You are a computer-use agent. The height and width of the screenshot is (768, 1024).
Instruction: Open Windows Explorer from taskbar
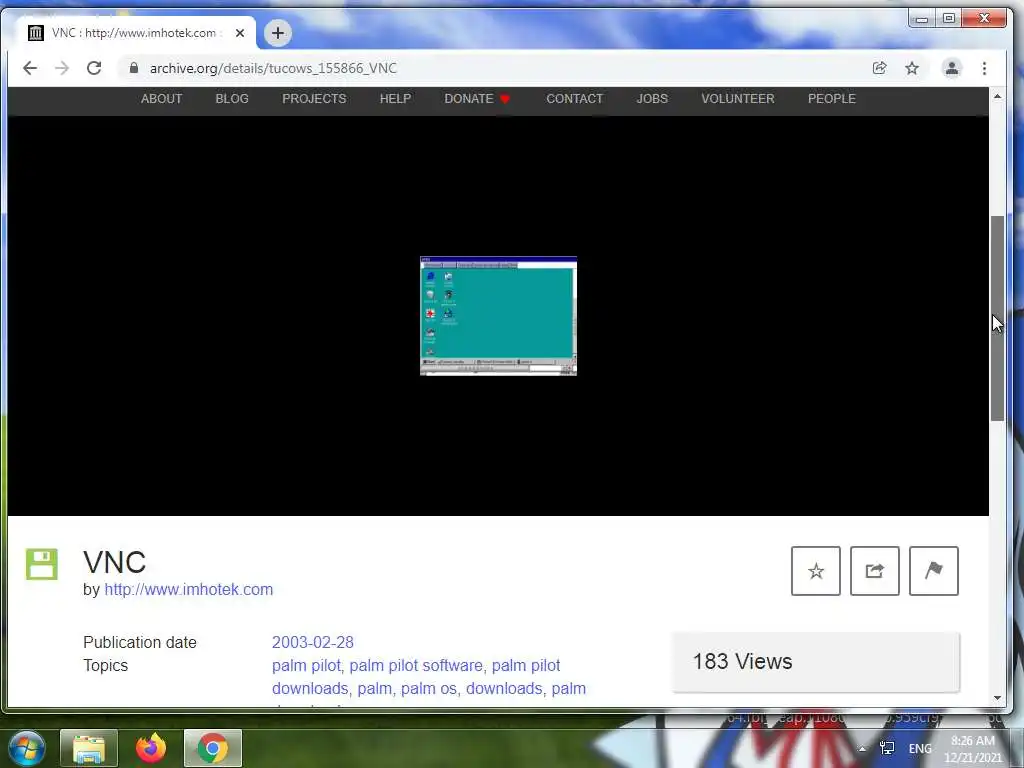point(89,748)
